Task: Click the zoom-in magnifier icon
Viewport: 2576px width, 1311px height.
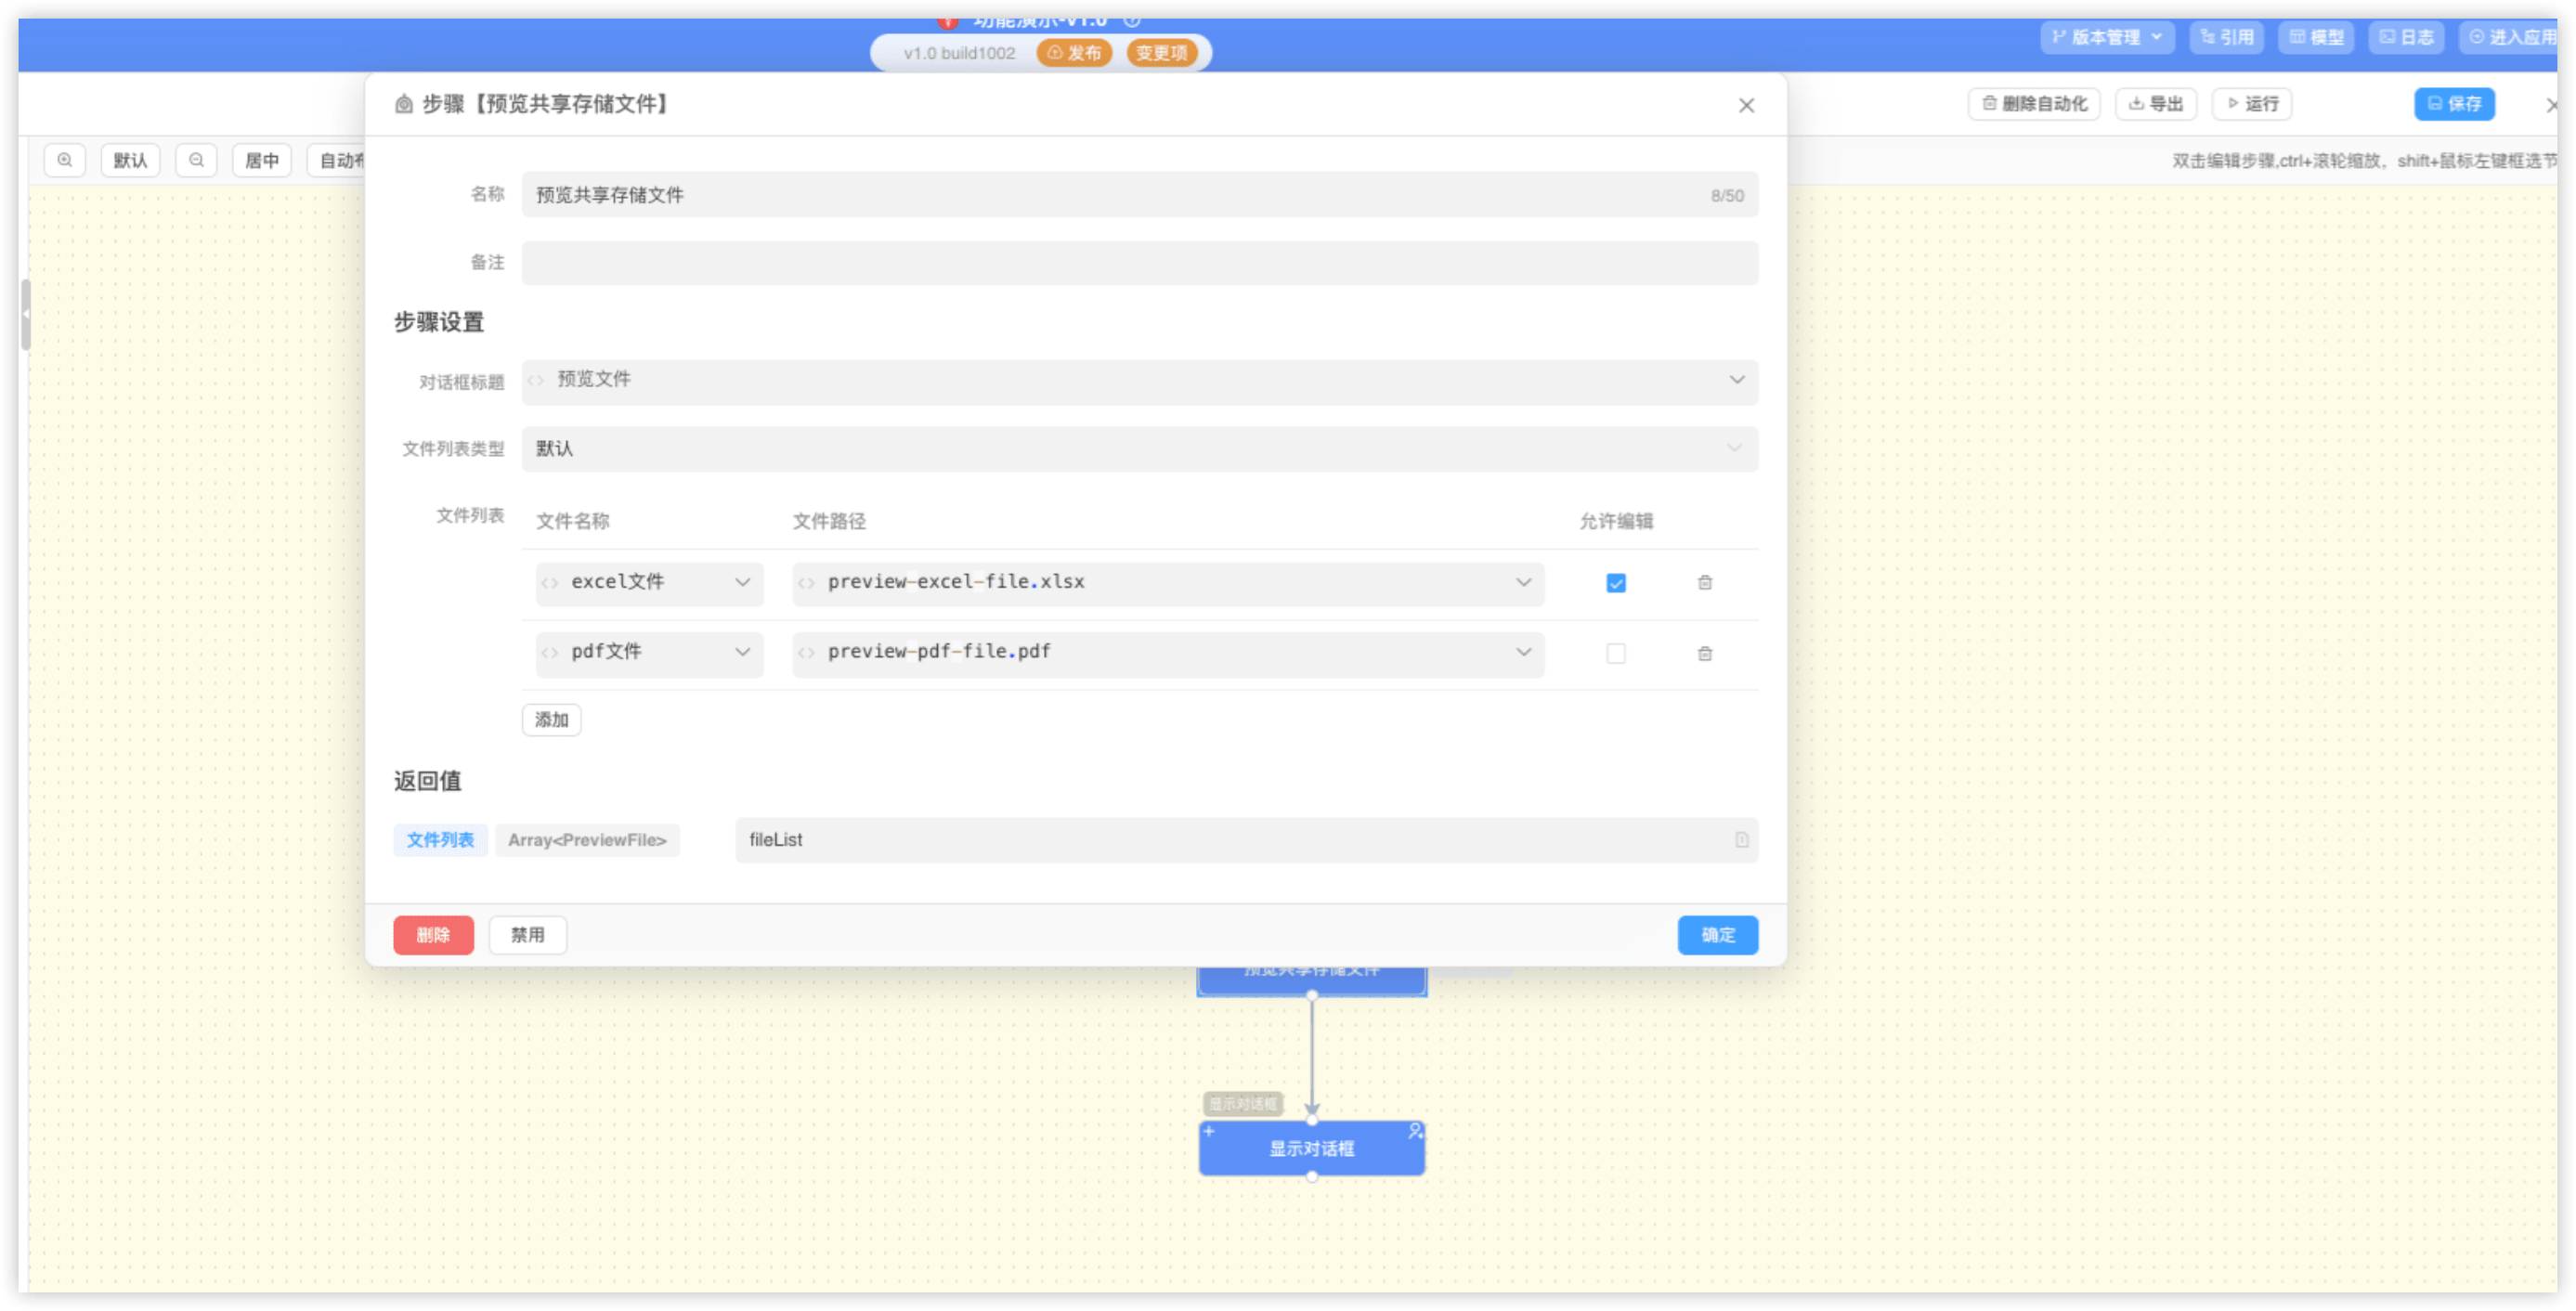Action: [x=65, y=160]
